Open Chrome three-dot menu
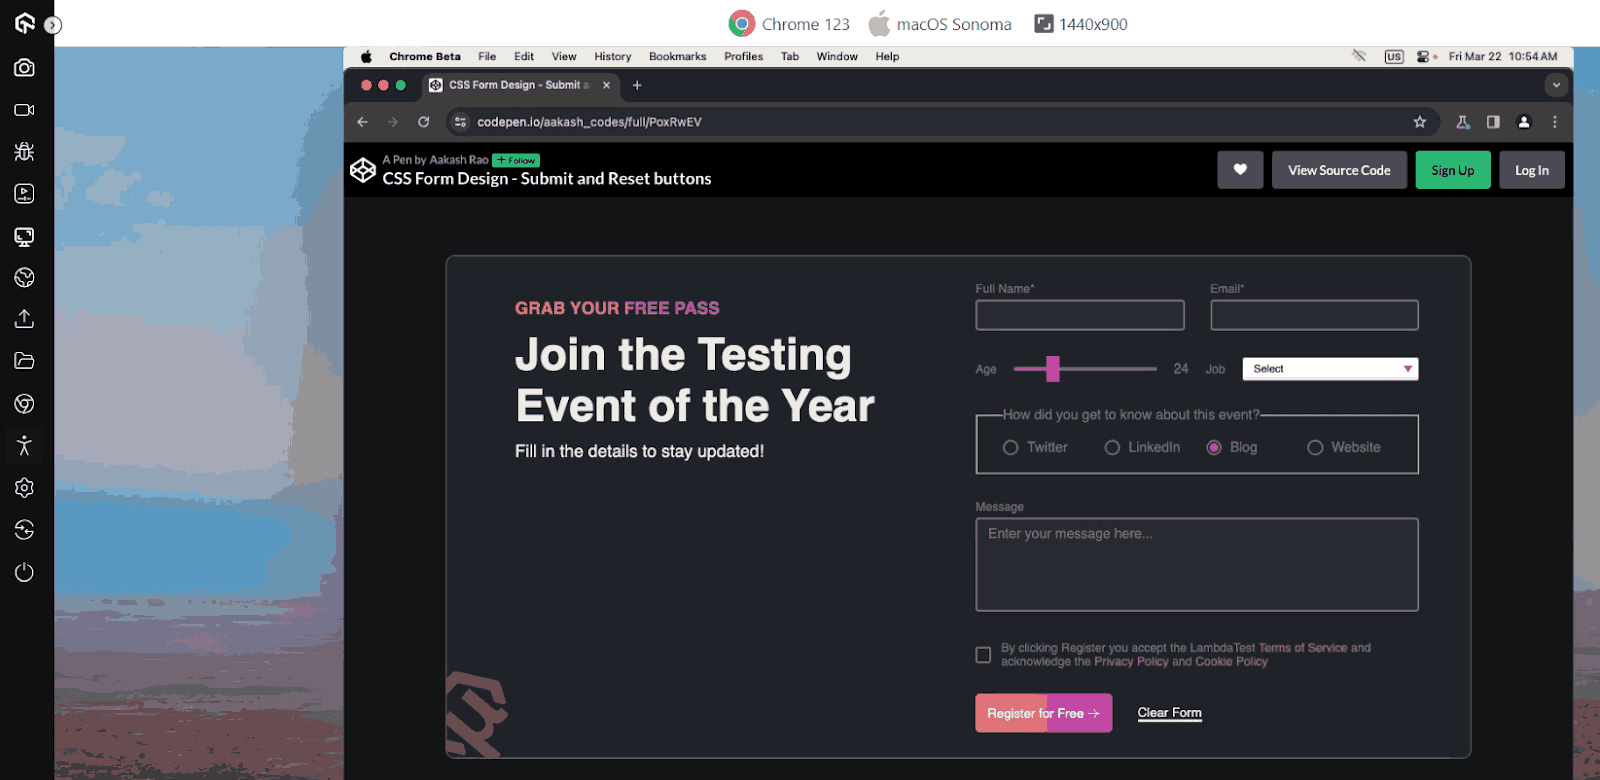This screenshot has width=1600, height=780. 1555,122
